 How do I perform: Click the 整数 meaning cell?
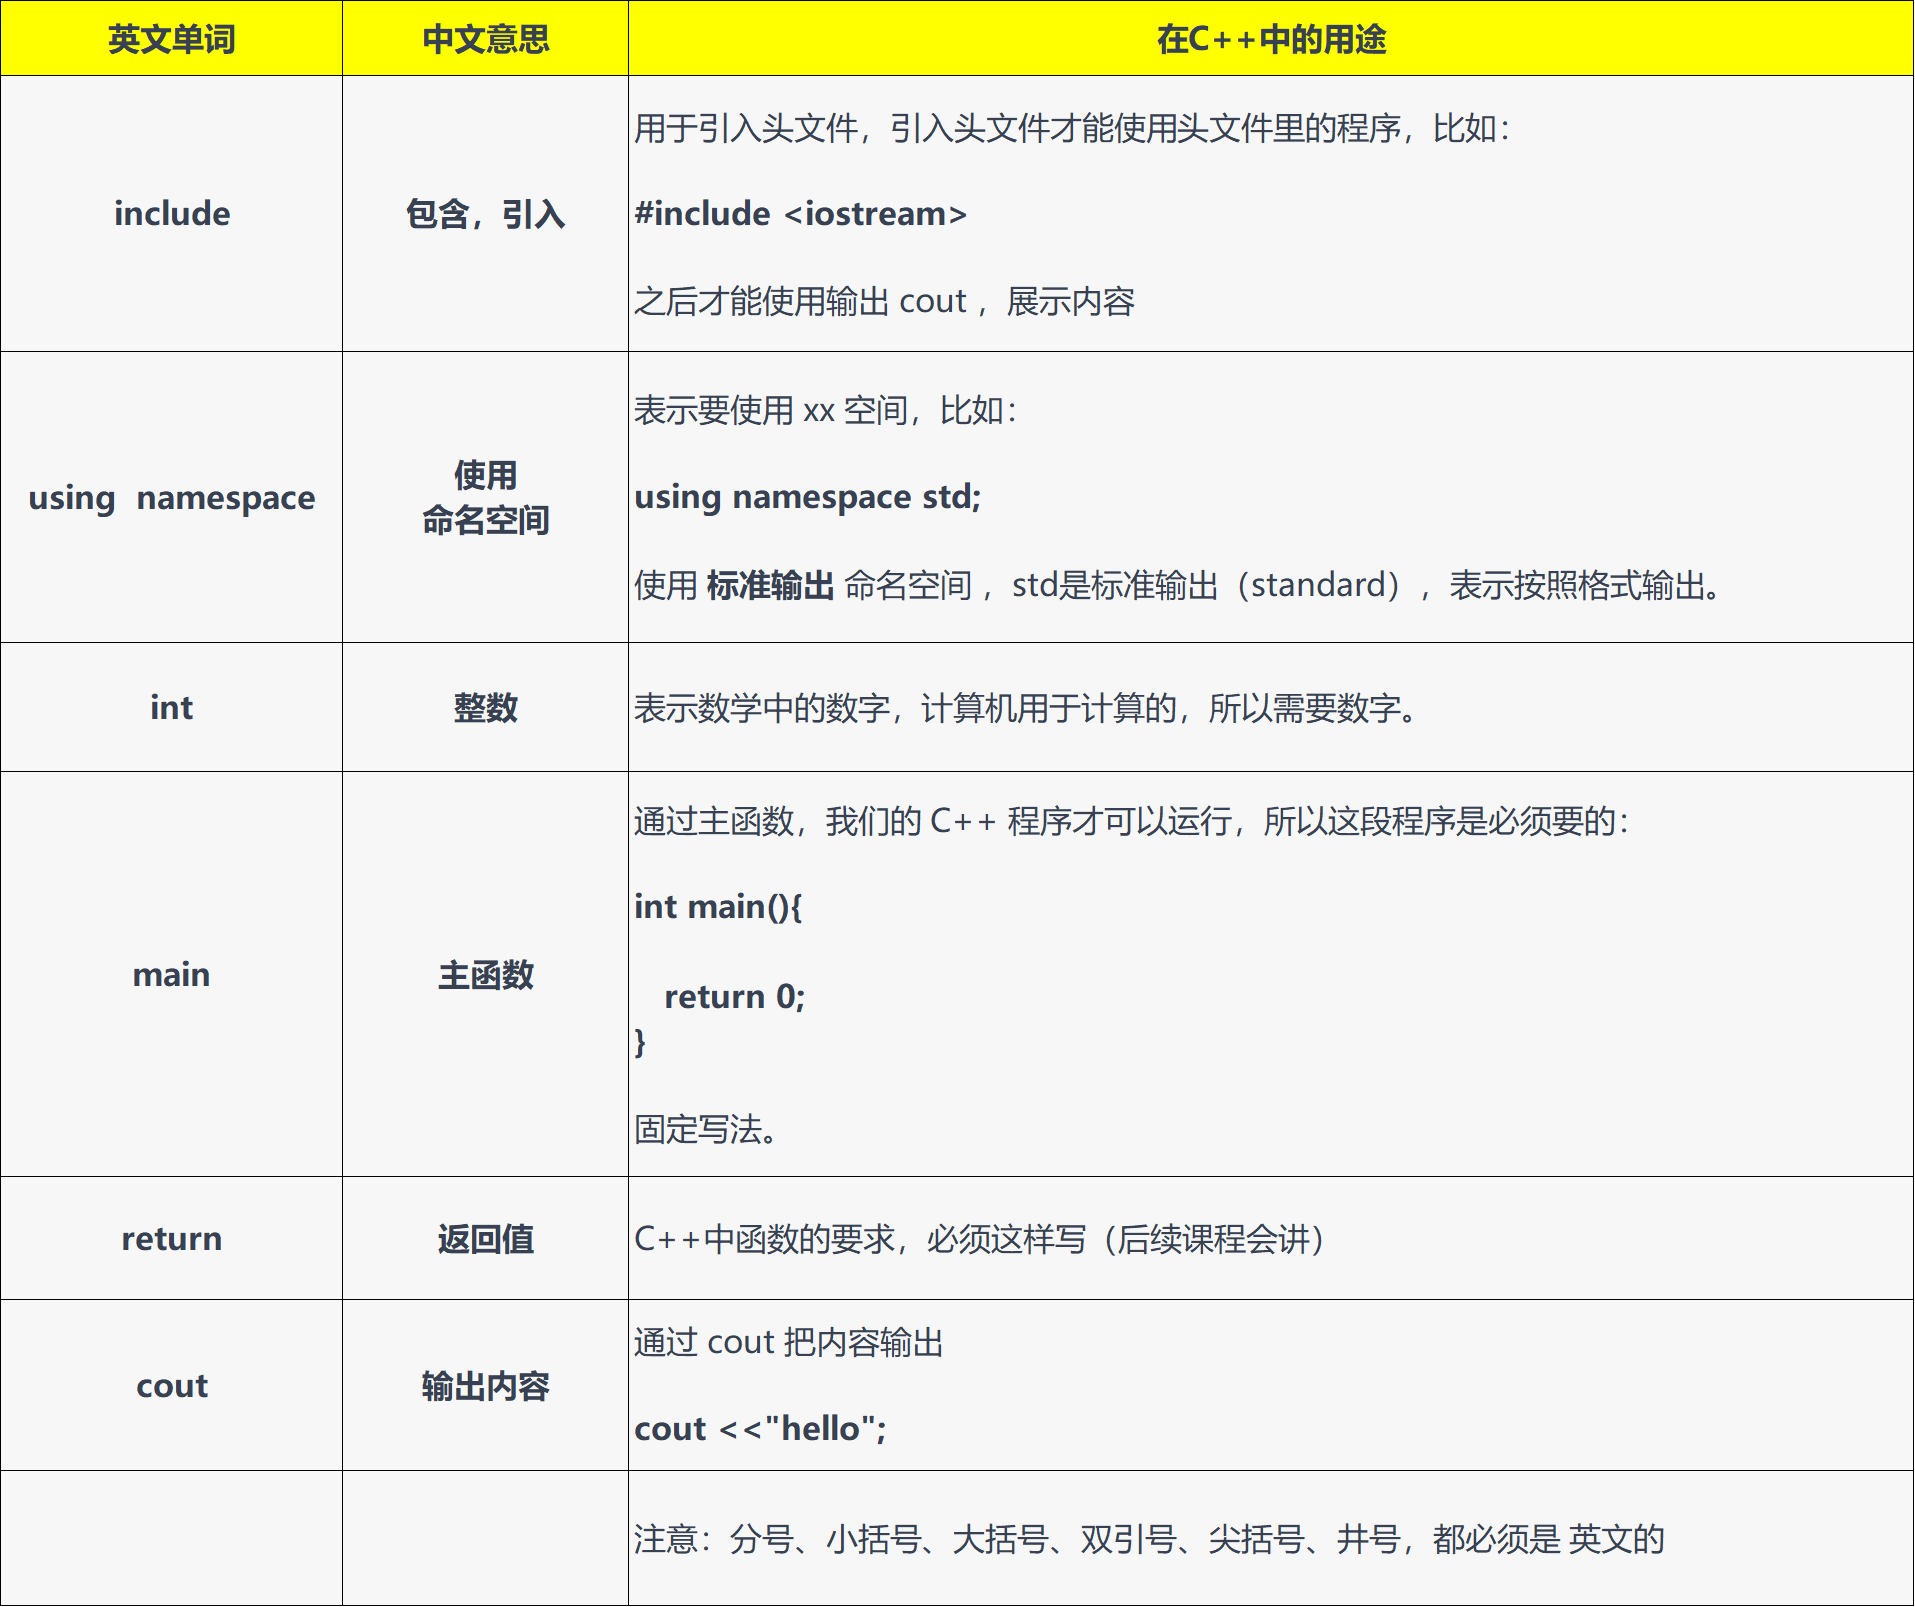click(485, 708)
